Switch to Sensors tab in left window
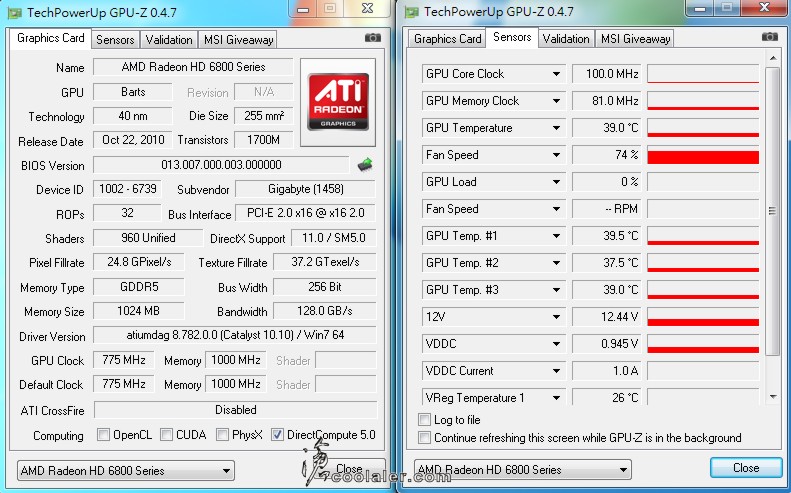791x493 pixels. click(115, 40)
